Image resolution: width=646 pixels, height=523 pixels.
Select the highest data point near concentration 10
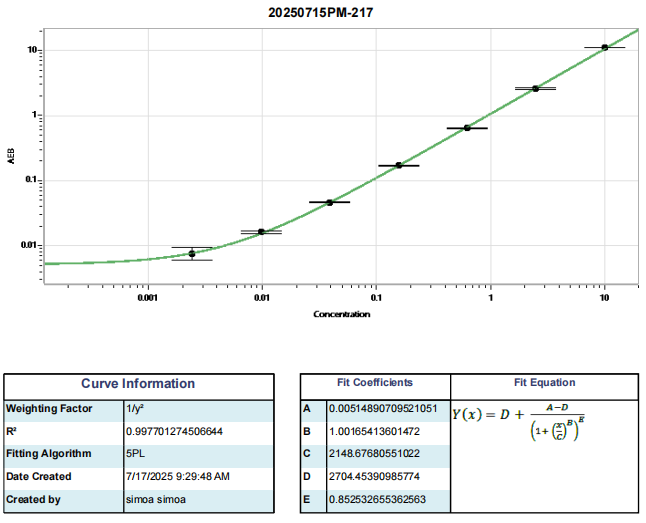605,47
